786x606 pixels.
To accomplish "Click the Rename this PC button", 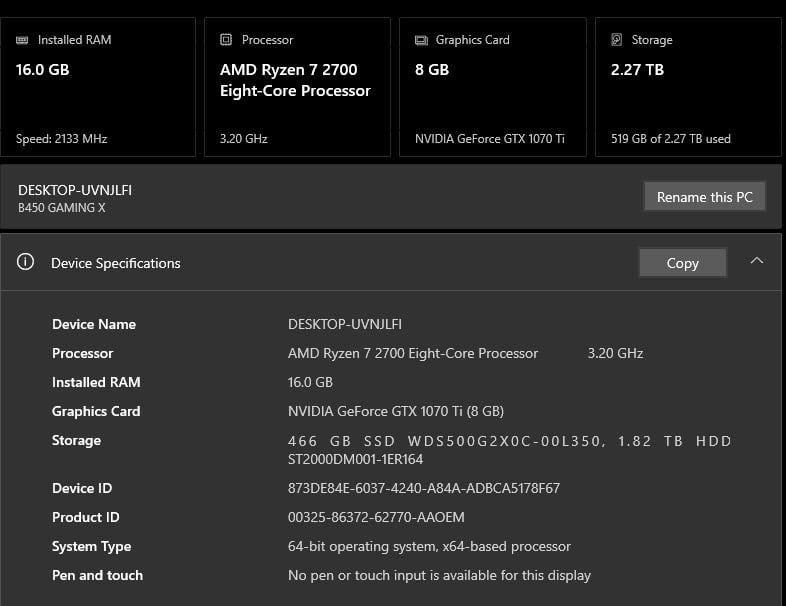I will [x=704, y=197].
